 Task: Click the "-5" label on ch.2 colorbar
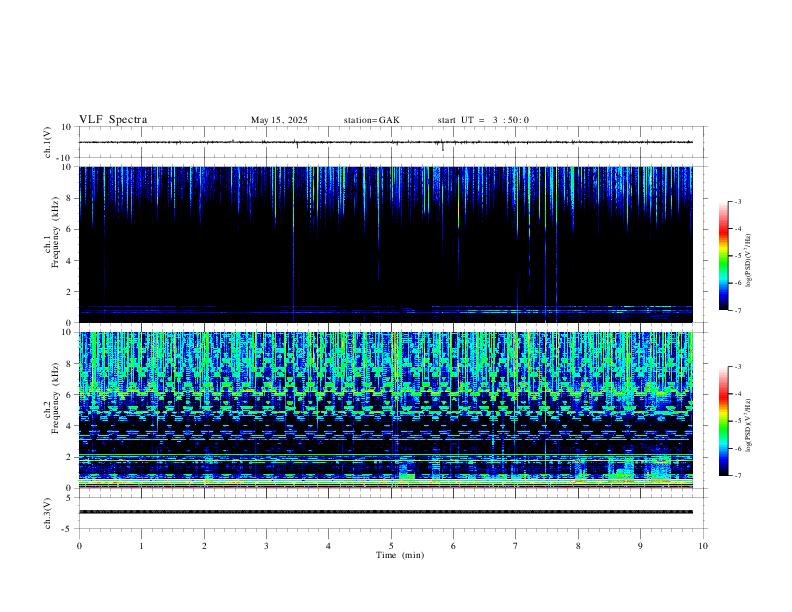(738, 421)
